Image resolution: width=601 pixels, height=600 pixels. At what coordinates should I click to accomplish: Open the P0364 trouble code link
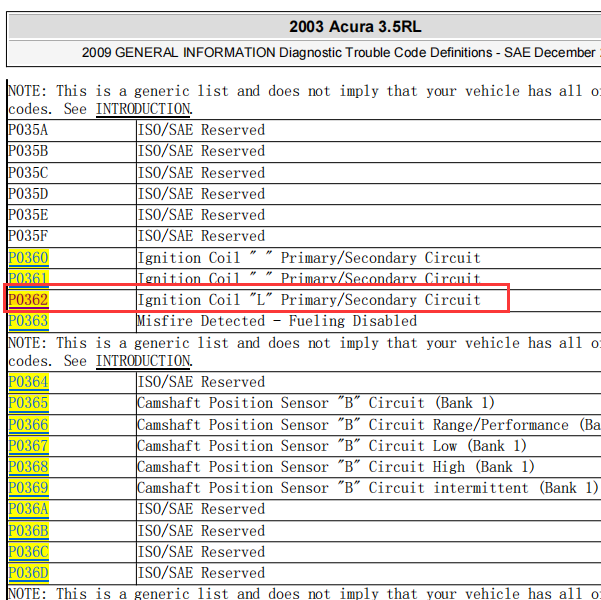coord(29,382)
